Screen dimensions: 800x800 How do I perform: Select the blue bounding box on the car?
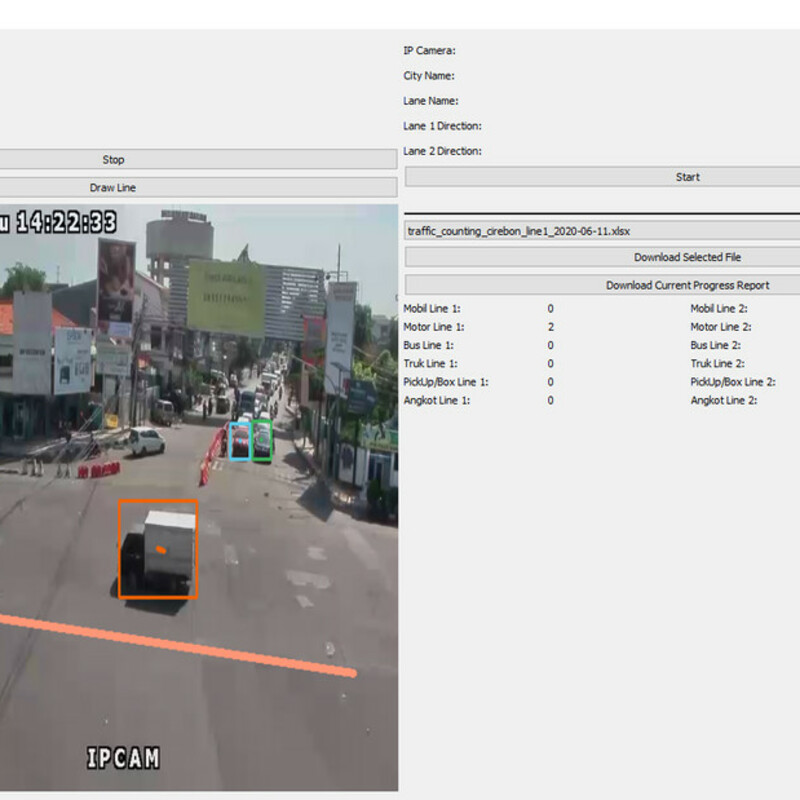pyautogui.click(x=239, y=441)
